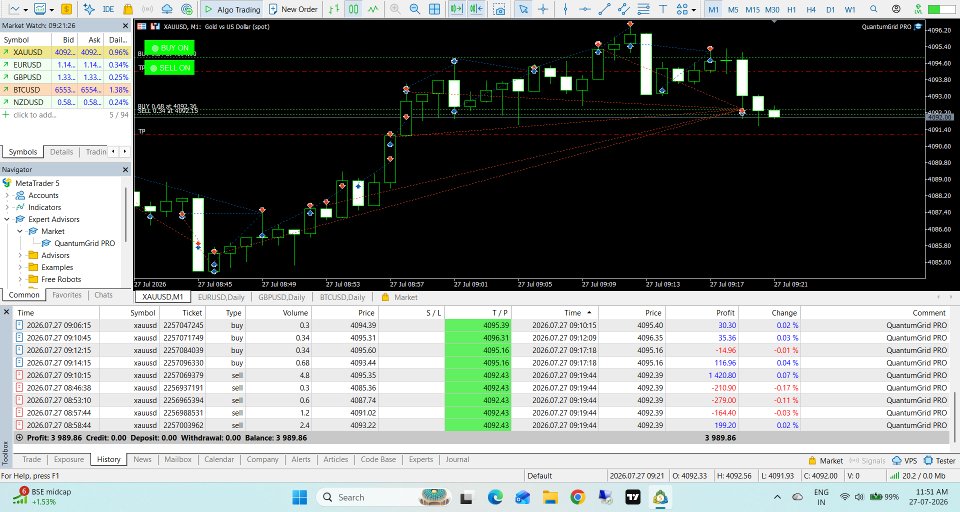Launch Google Chrome from taskbar

pos(577,497)
